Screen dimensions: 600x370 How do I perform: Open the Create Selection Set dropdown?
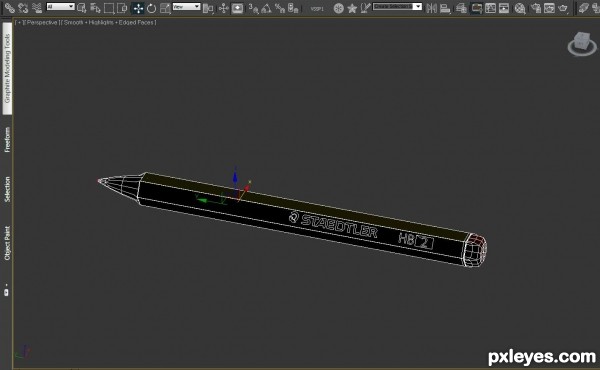(397, 7)
